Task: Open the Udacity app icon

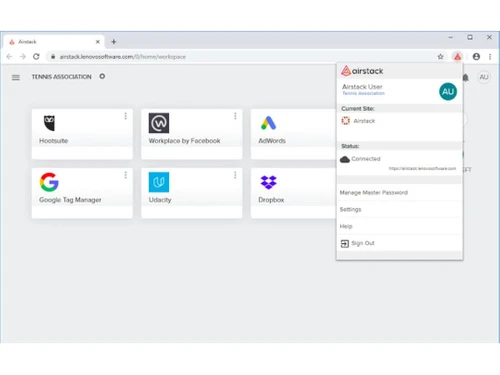Action: 159,182
